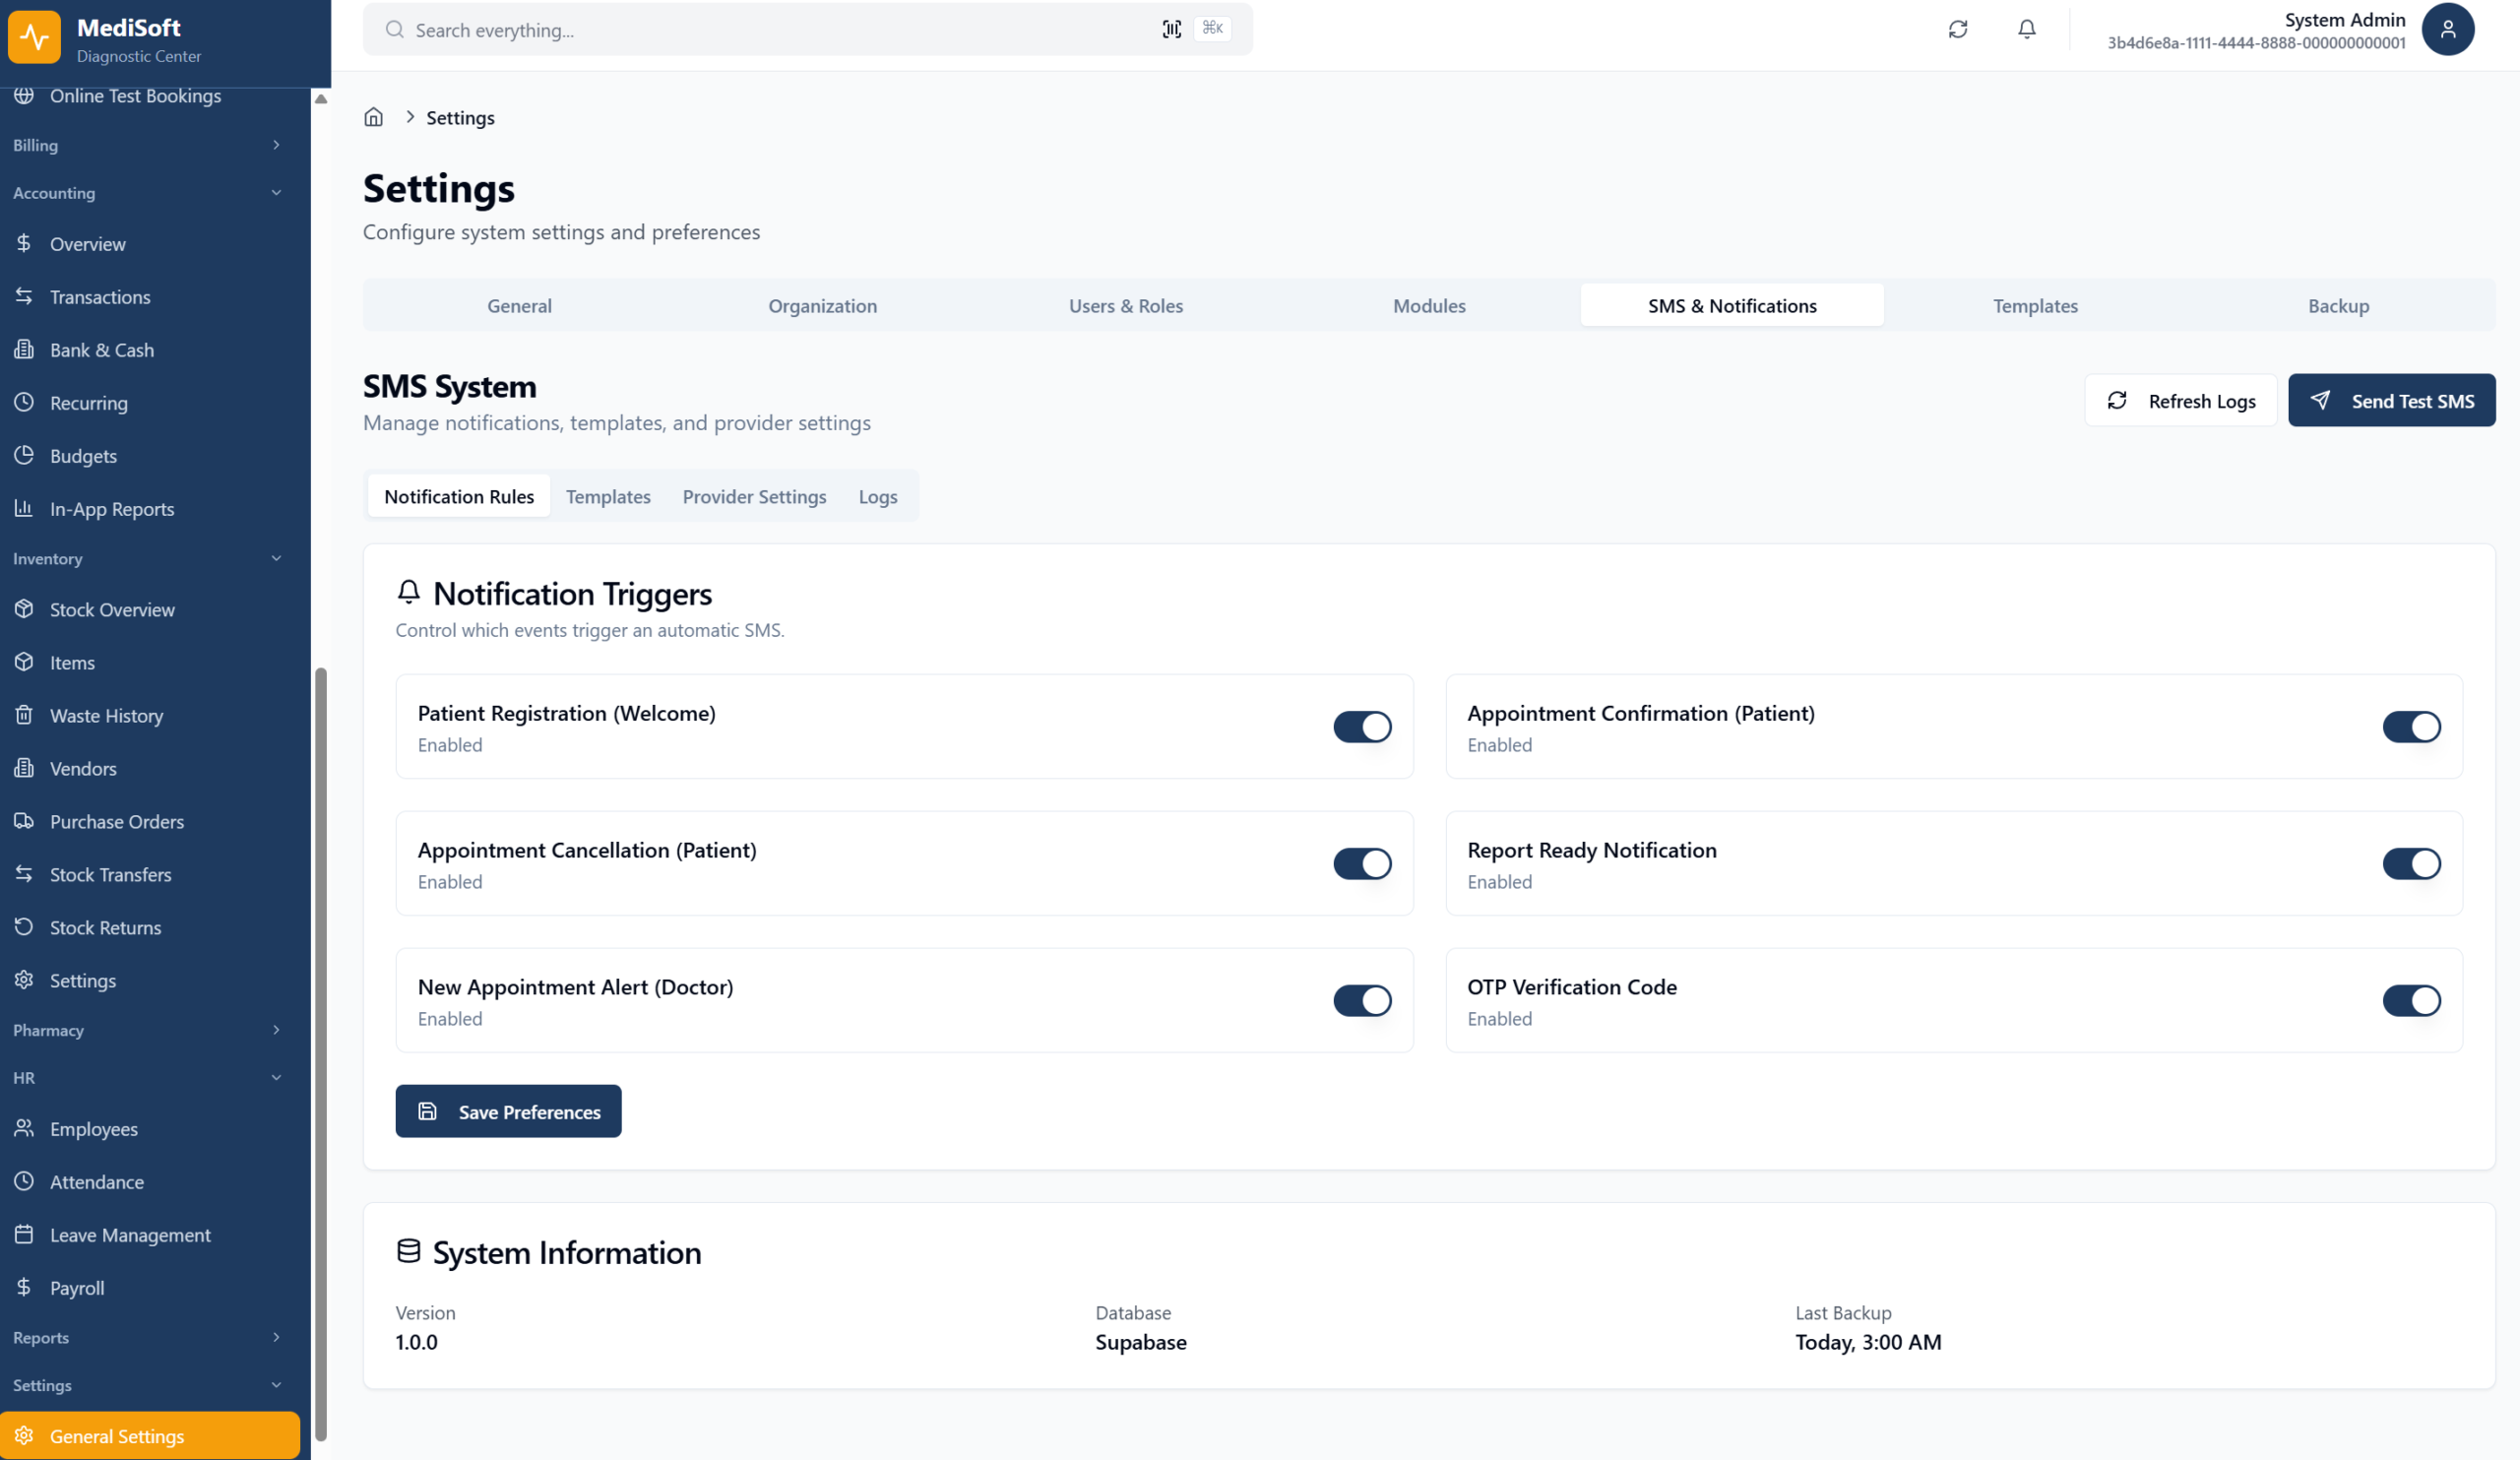Expand the Billing sidebar section
This screenshot has height=1460, width=2520.
[148, 145]
